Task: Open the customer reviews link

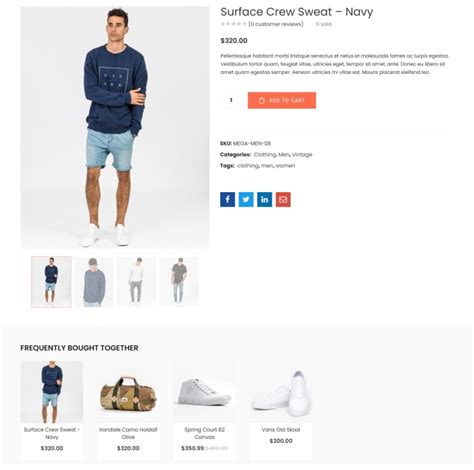Action: click(276, 24)
